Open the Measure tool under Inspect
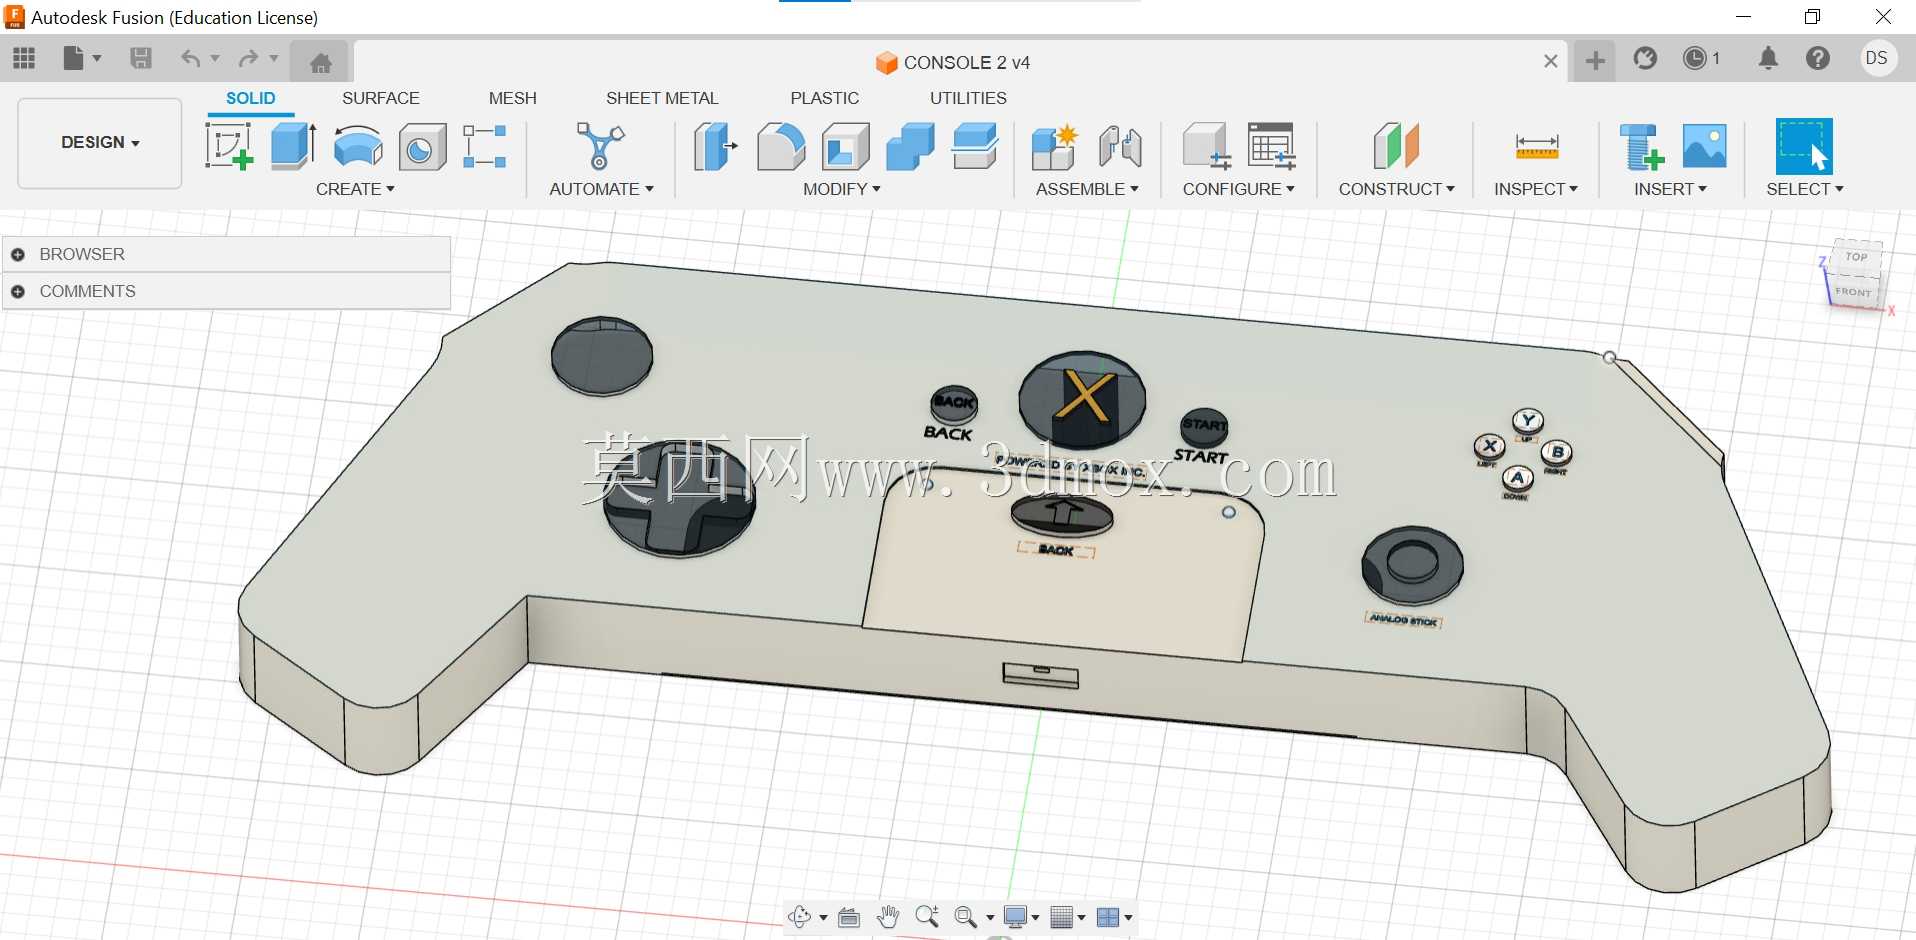 [x=1537, y=147]
